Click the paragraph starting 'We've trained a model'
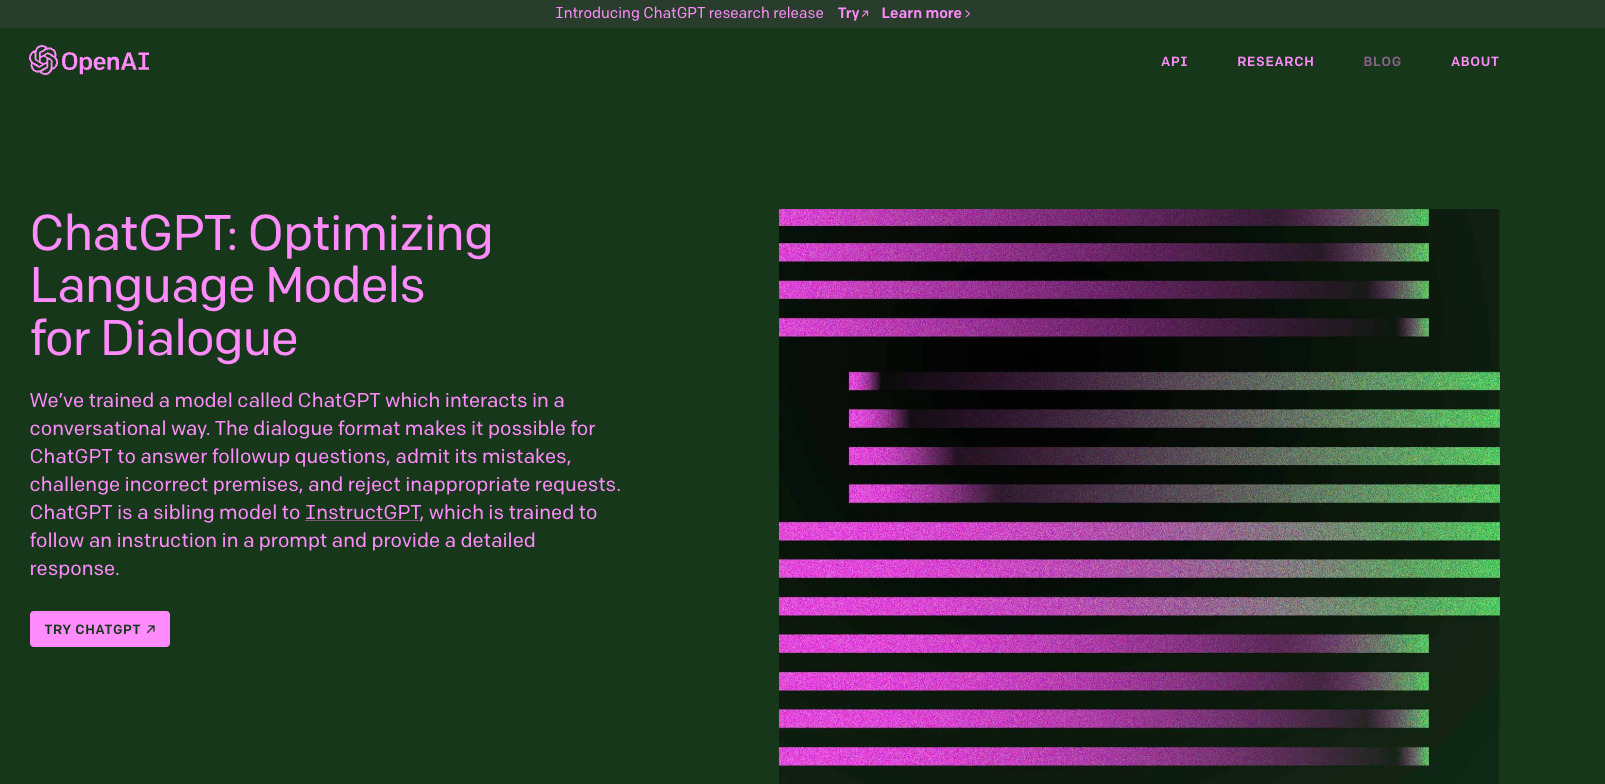 pyautogui.click(x=325, y=484)
